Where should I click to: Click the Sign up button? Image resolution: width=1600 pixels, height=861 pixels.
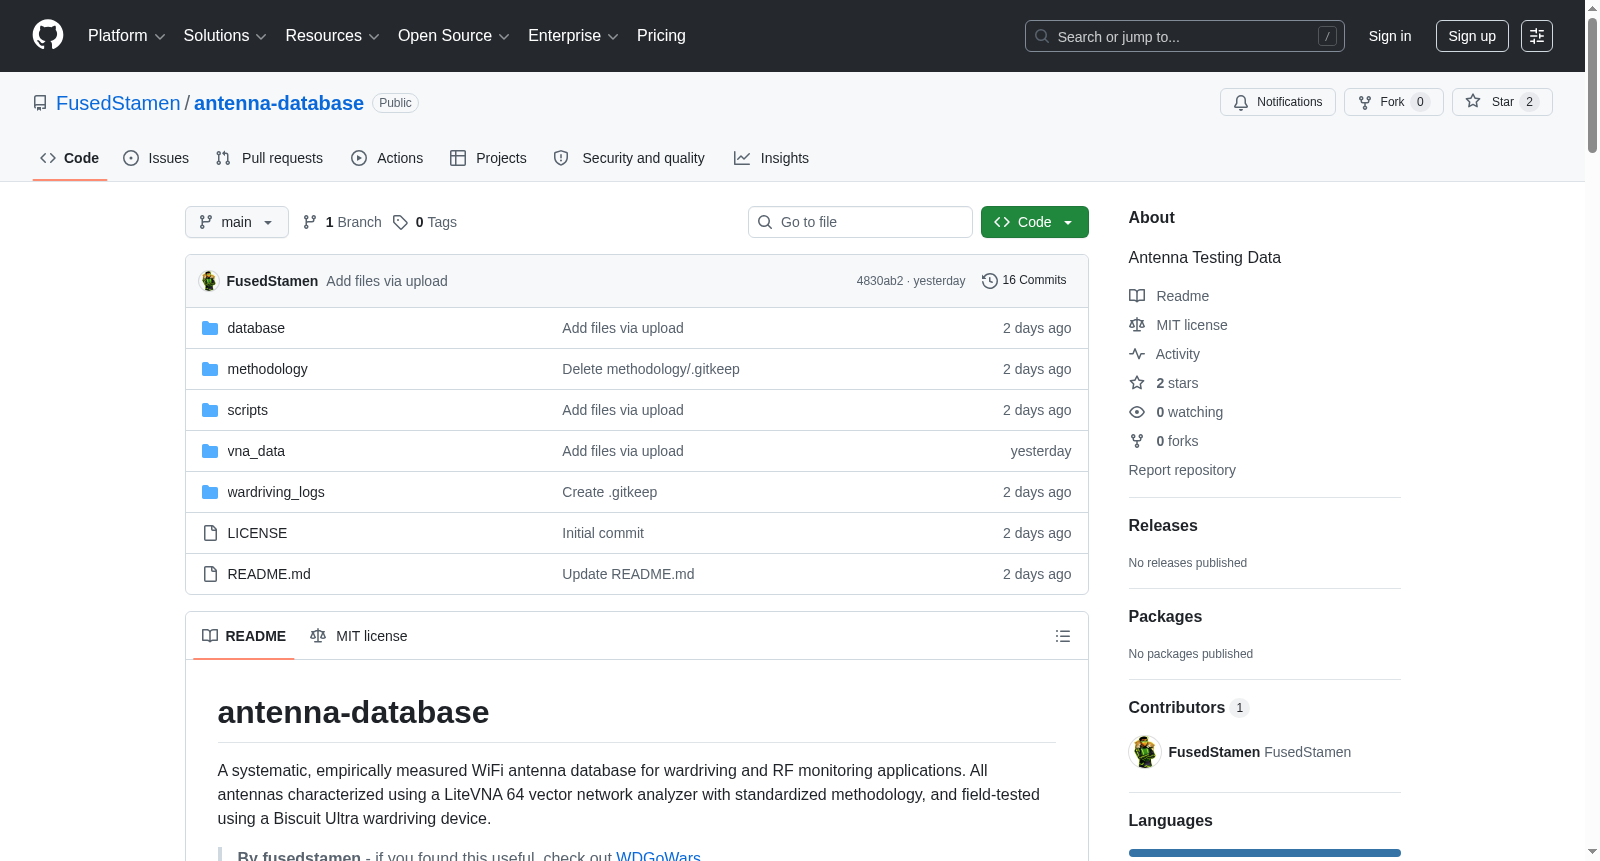point(1472,36)
